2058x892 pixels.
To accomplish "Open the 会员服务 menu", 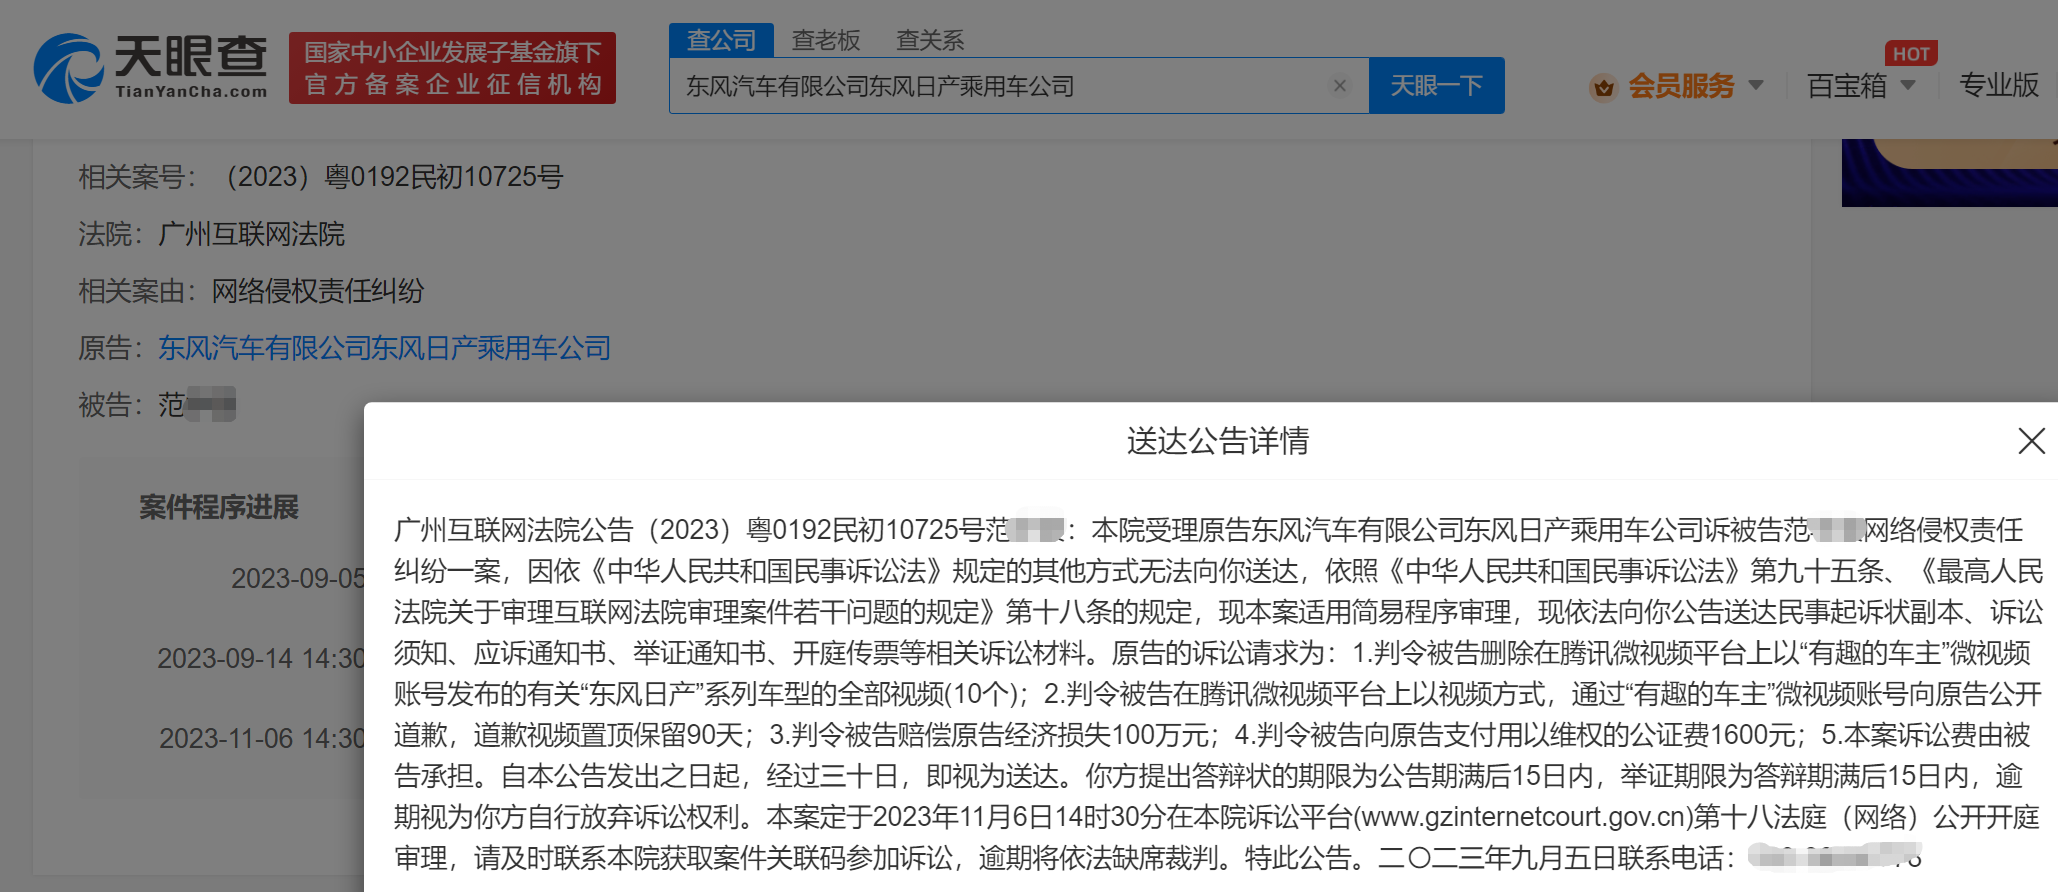I will (1681, 86).
